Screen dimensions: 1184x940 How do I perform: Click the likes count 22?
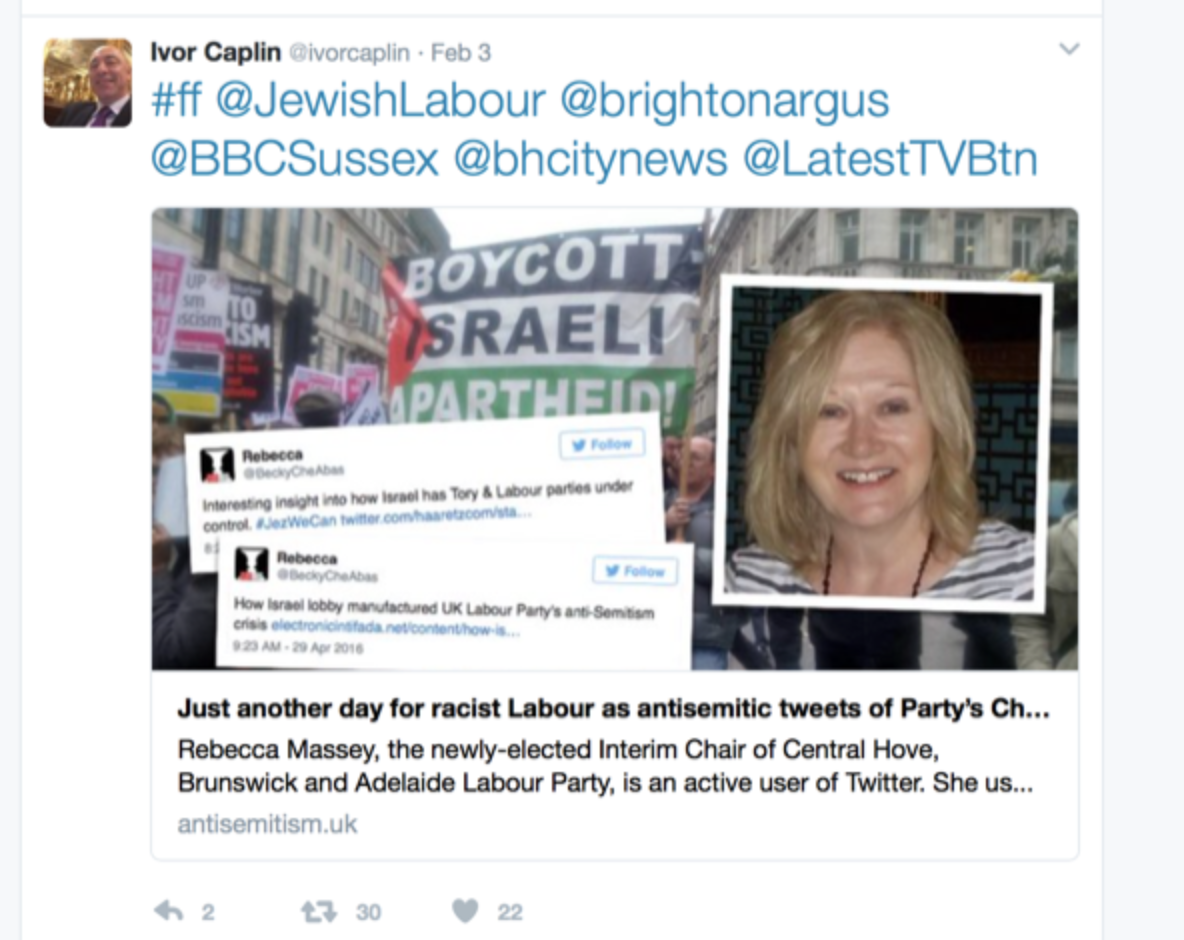[x=510, y=912]
